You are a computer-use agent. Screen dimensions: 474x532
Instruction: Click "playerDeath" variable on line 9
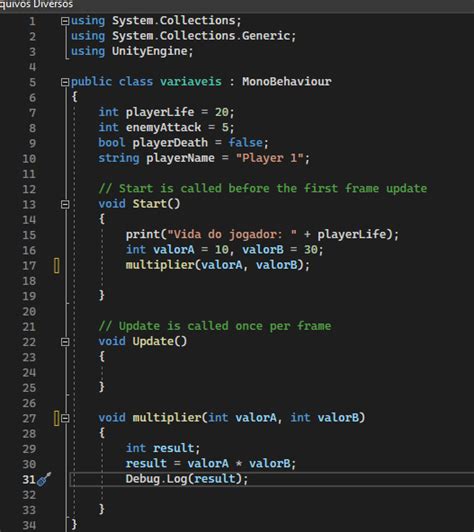[x=170, y=143]
